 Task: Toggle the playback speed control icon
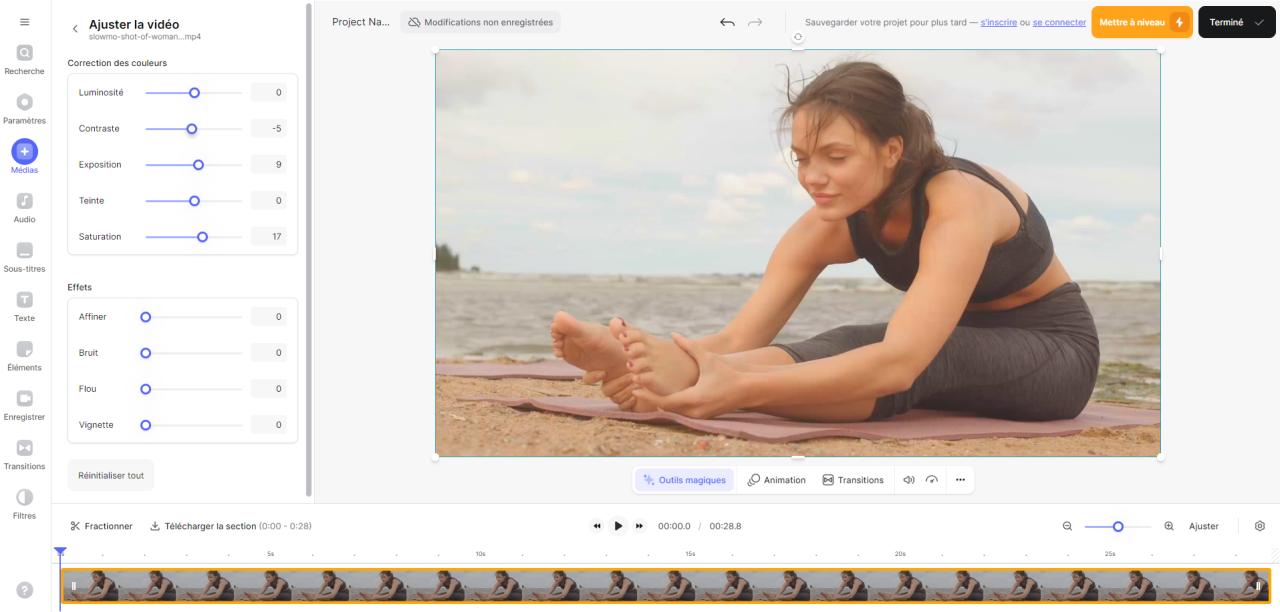[x=931, y=479]
